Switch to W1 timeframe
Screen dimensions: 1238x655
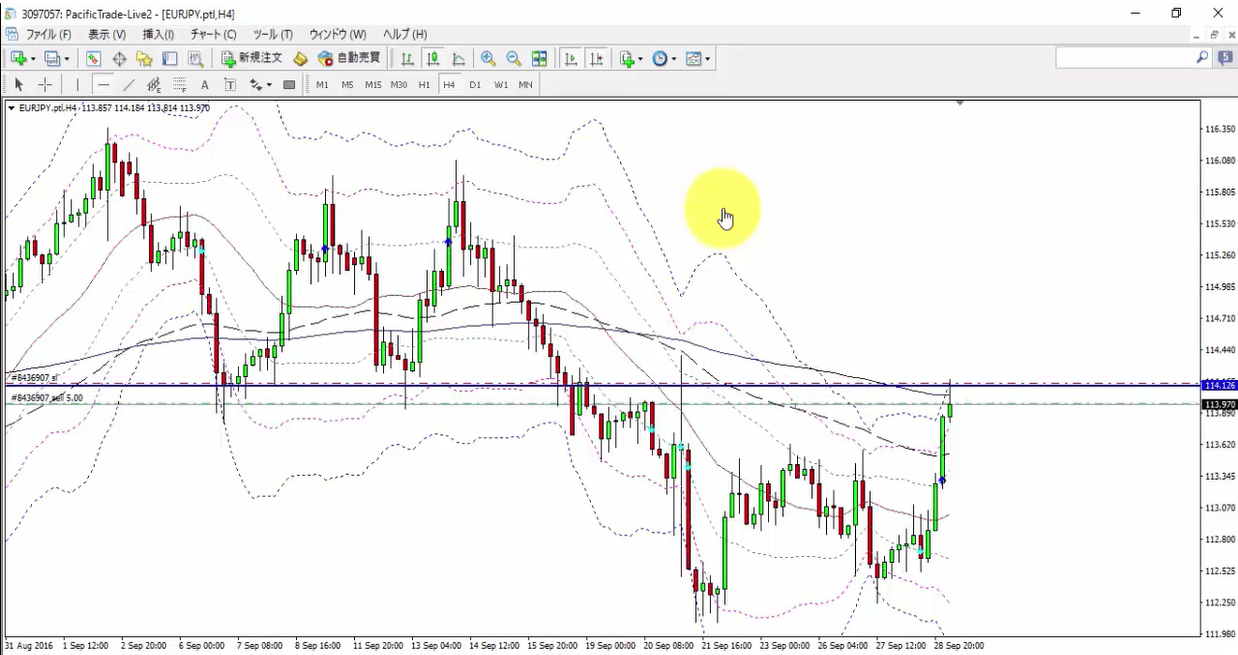tap(501, 85)
